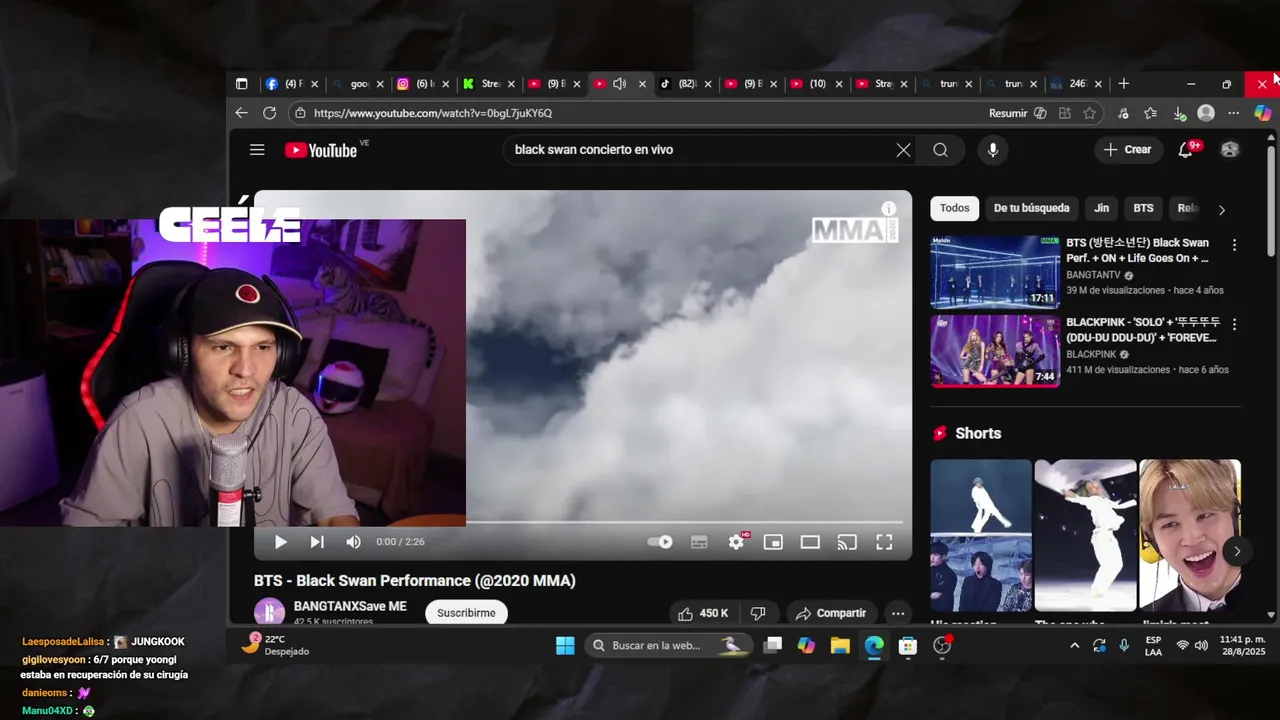Open File Explorer from the taskbar

coord(840,645)
